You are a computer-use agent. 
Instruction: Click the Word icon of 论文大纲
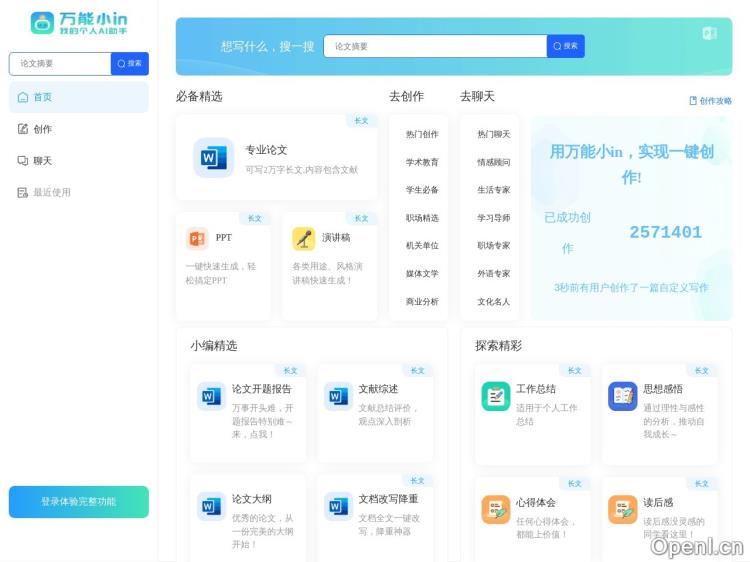coord(211,506)
